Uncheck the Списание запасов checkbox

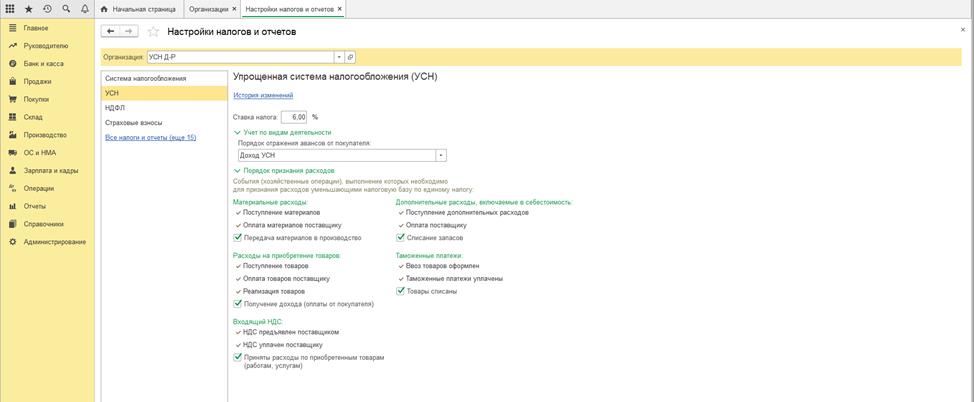[401, 238]
